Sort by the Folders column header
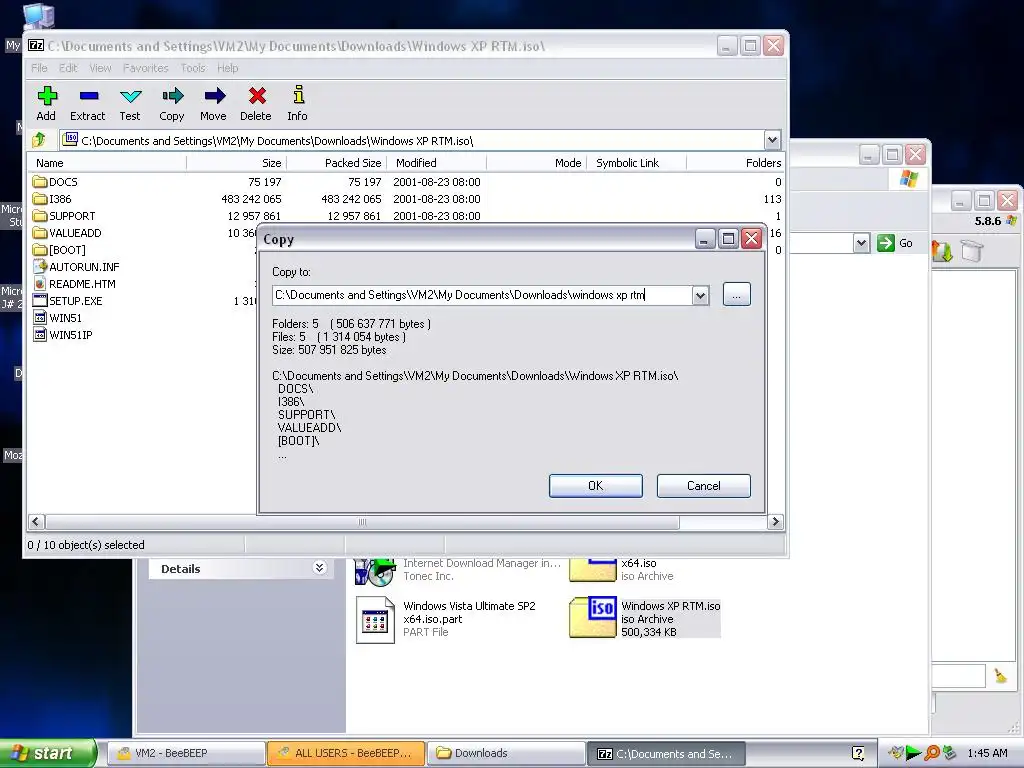 point(735,163)
